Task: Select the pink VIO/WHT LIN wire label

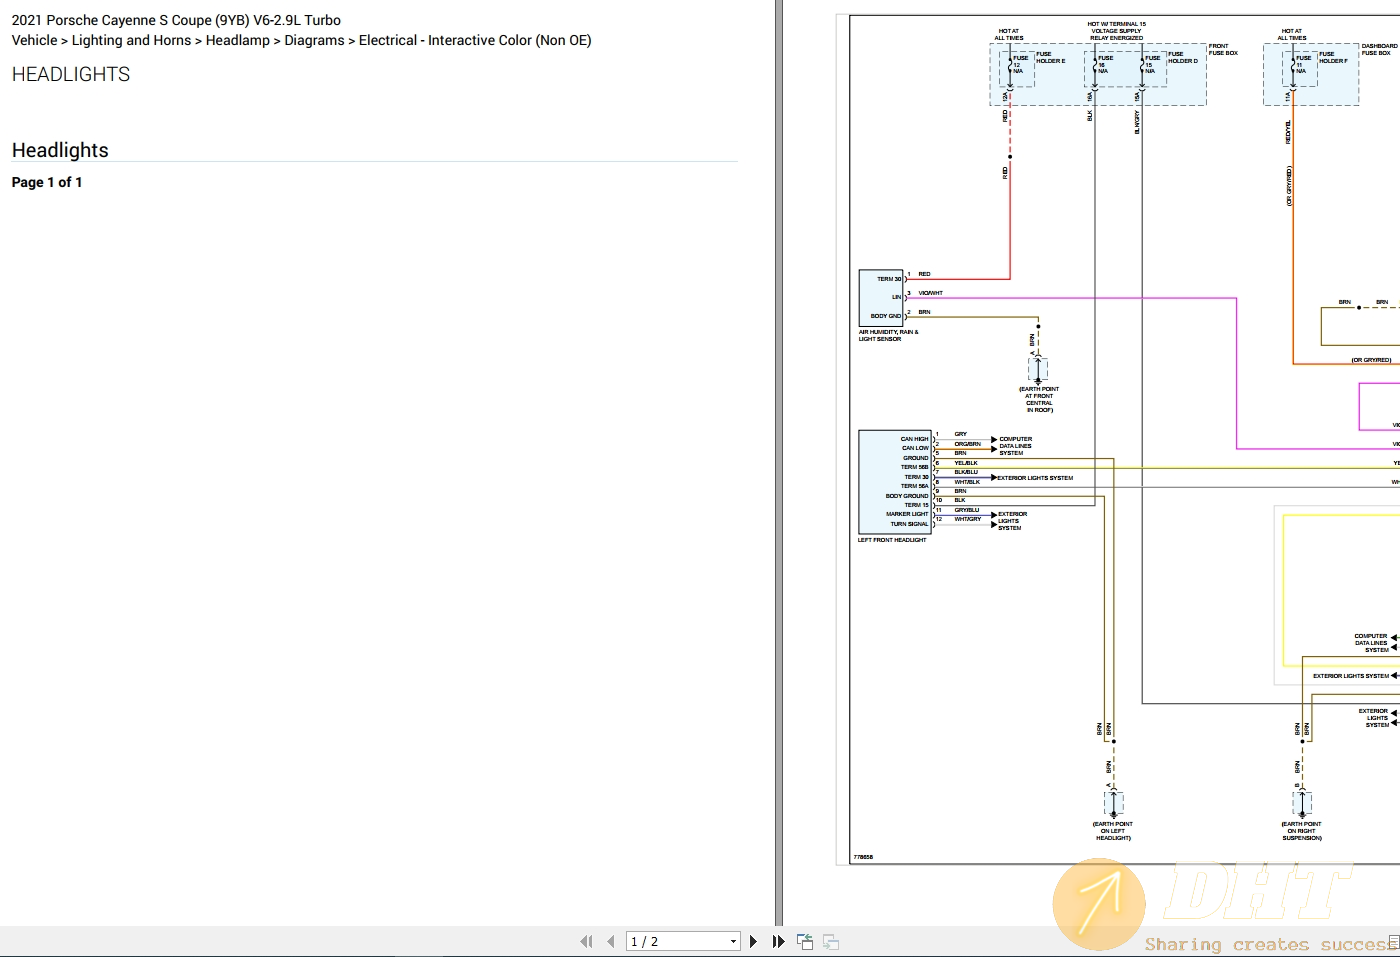Action: (930, 293)
